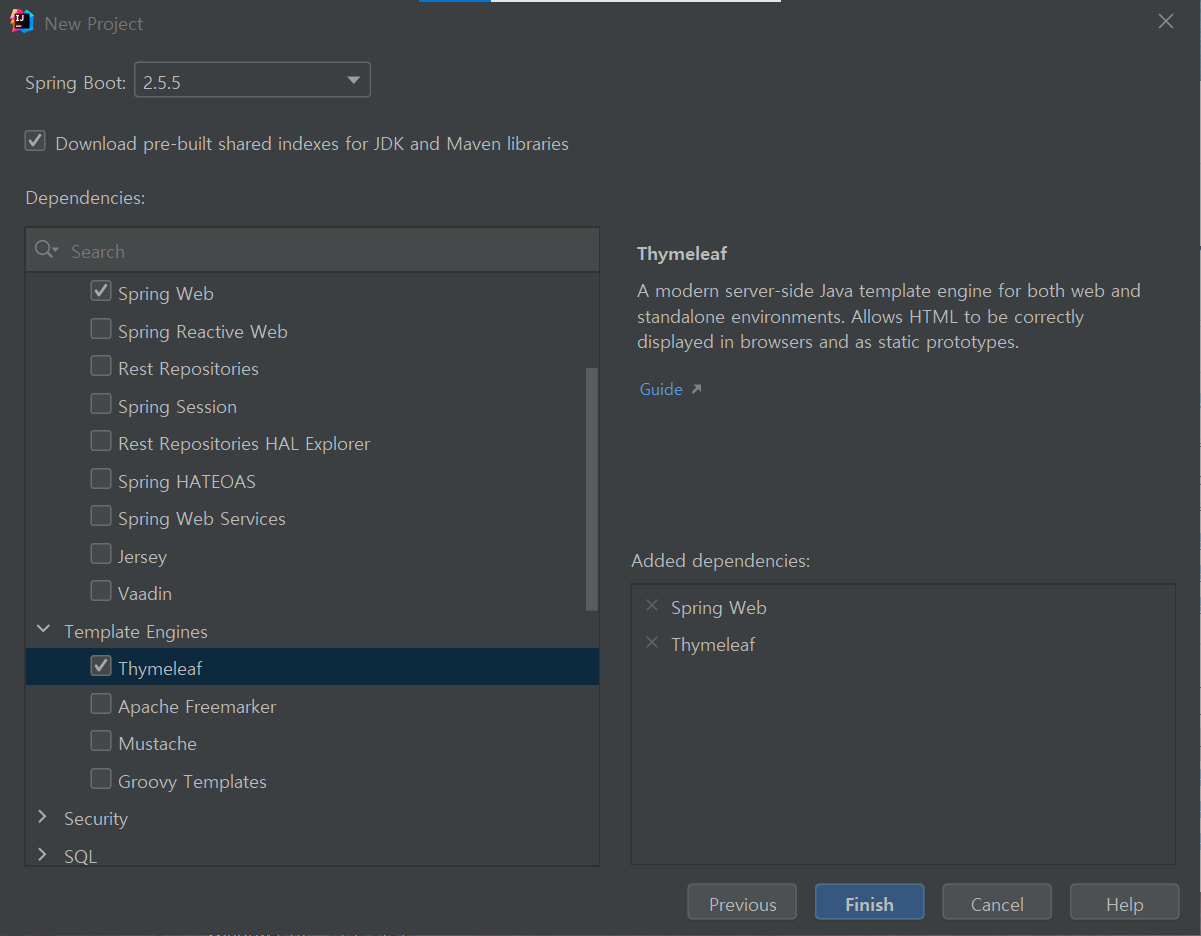Collapse the Template Engines category

(43, 630)
